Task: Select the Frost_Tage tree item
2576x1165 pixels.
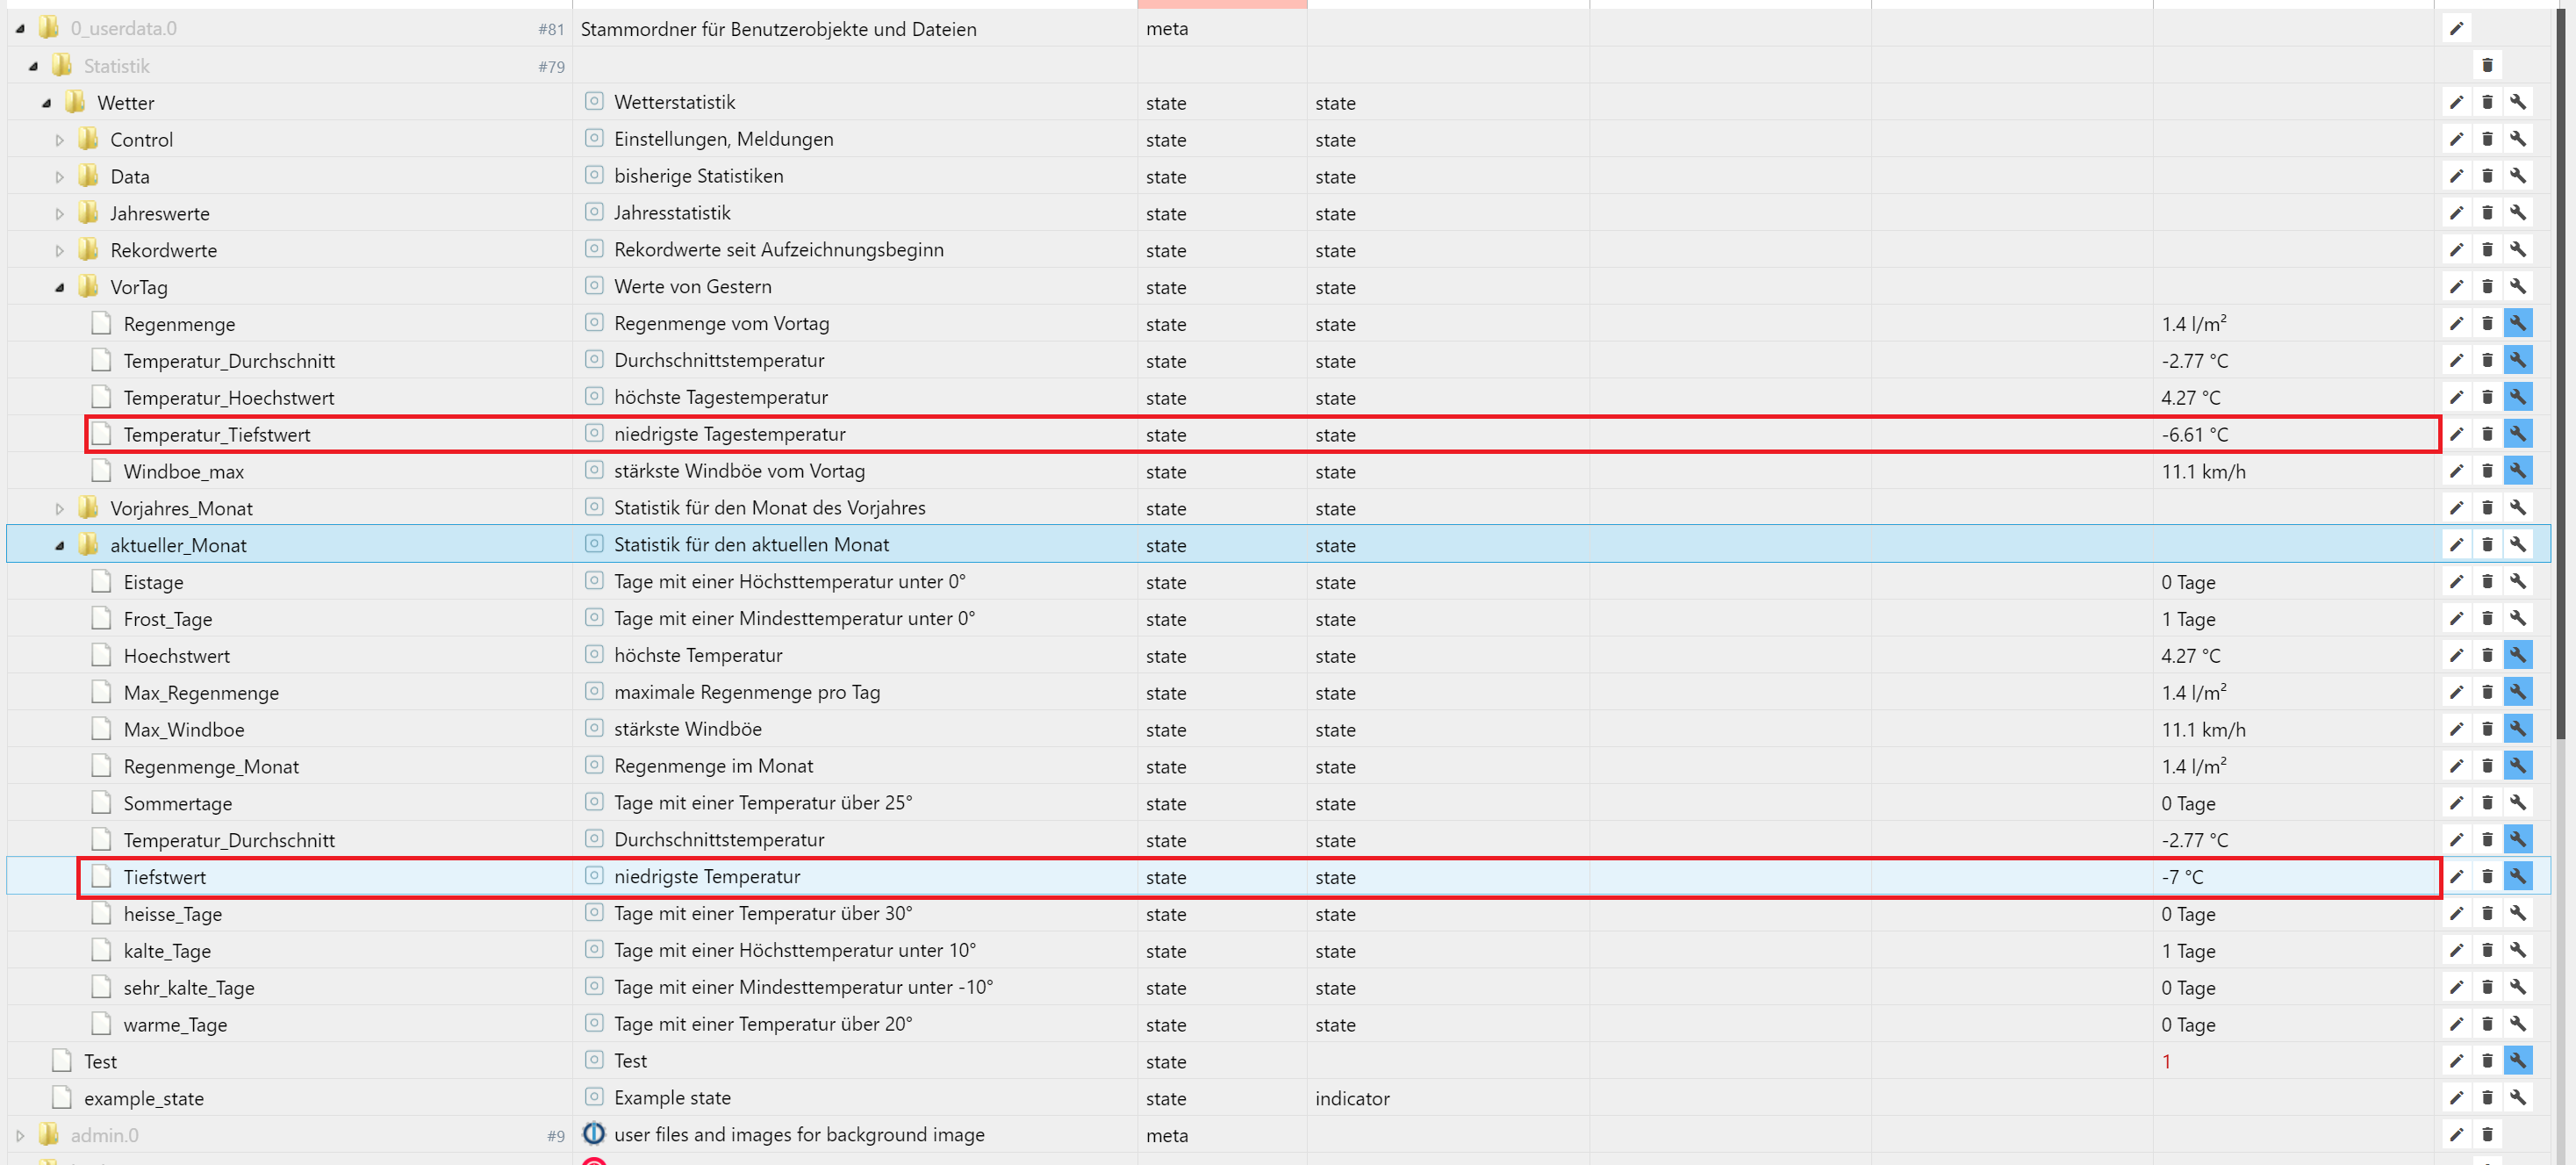Action: click(167, 619)
